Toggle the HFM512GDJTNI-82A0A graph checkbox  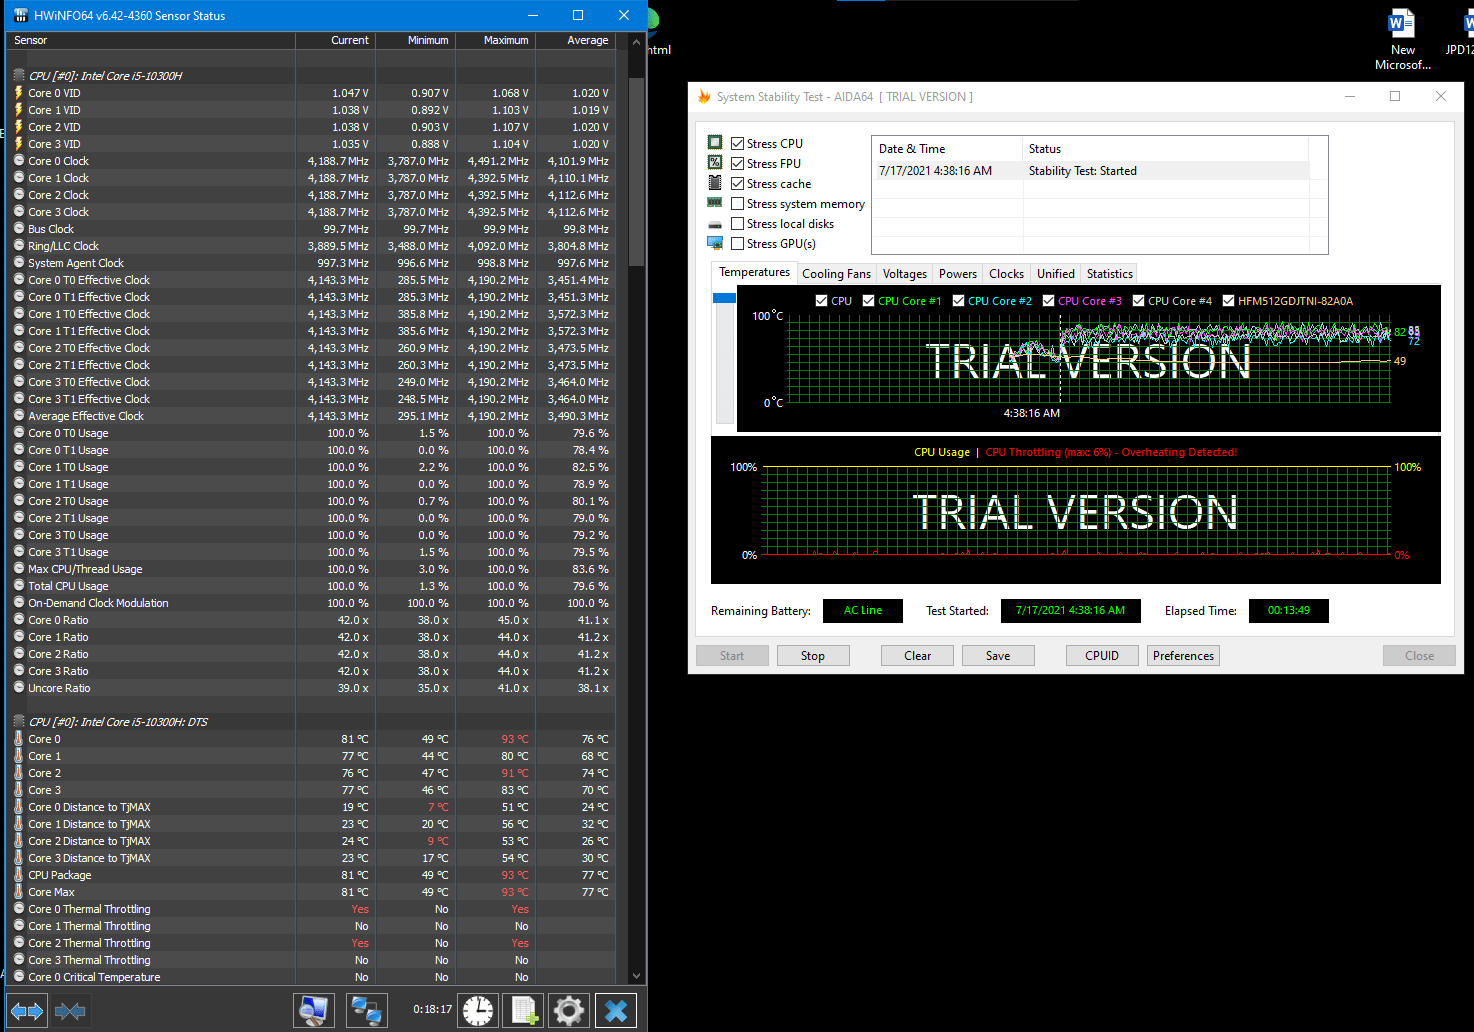tap(1228, 300)
